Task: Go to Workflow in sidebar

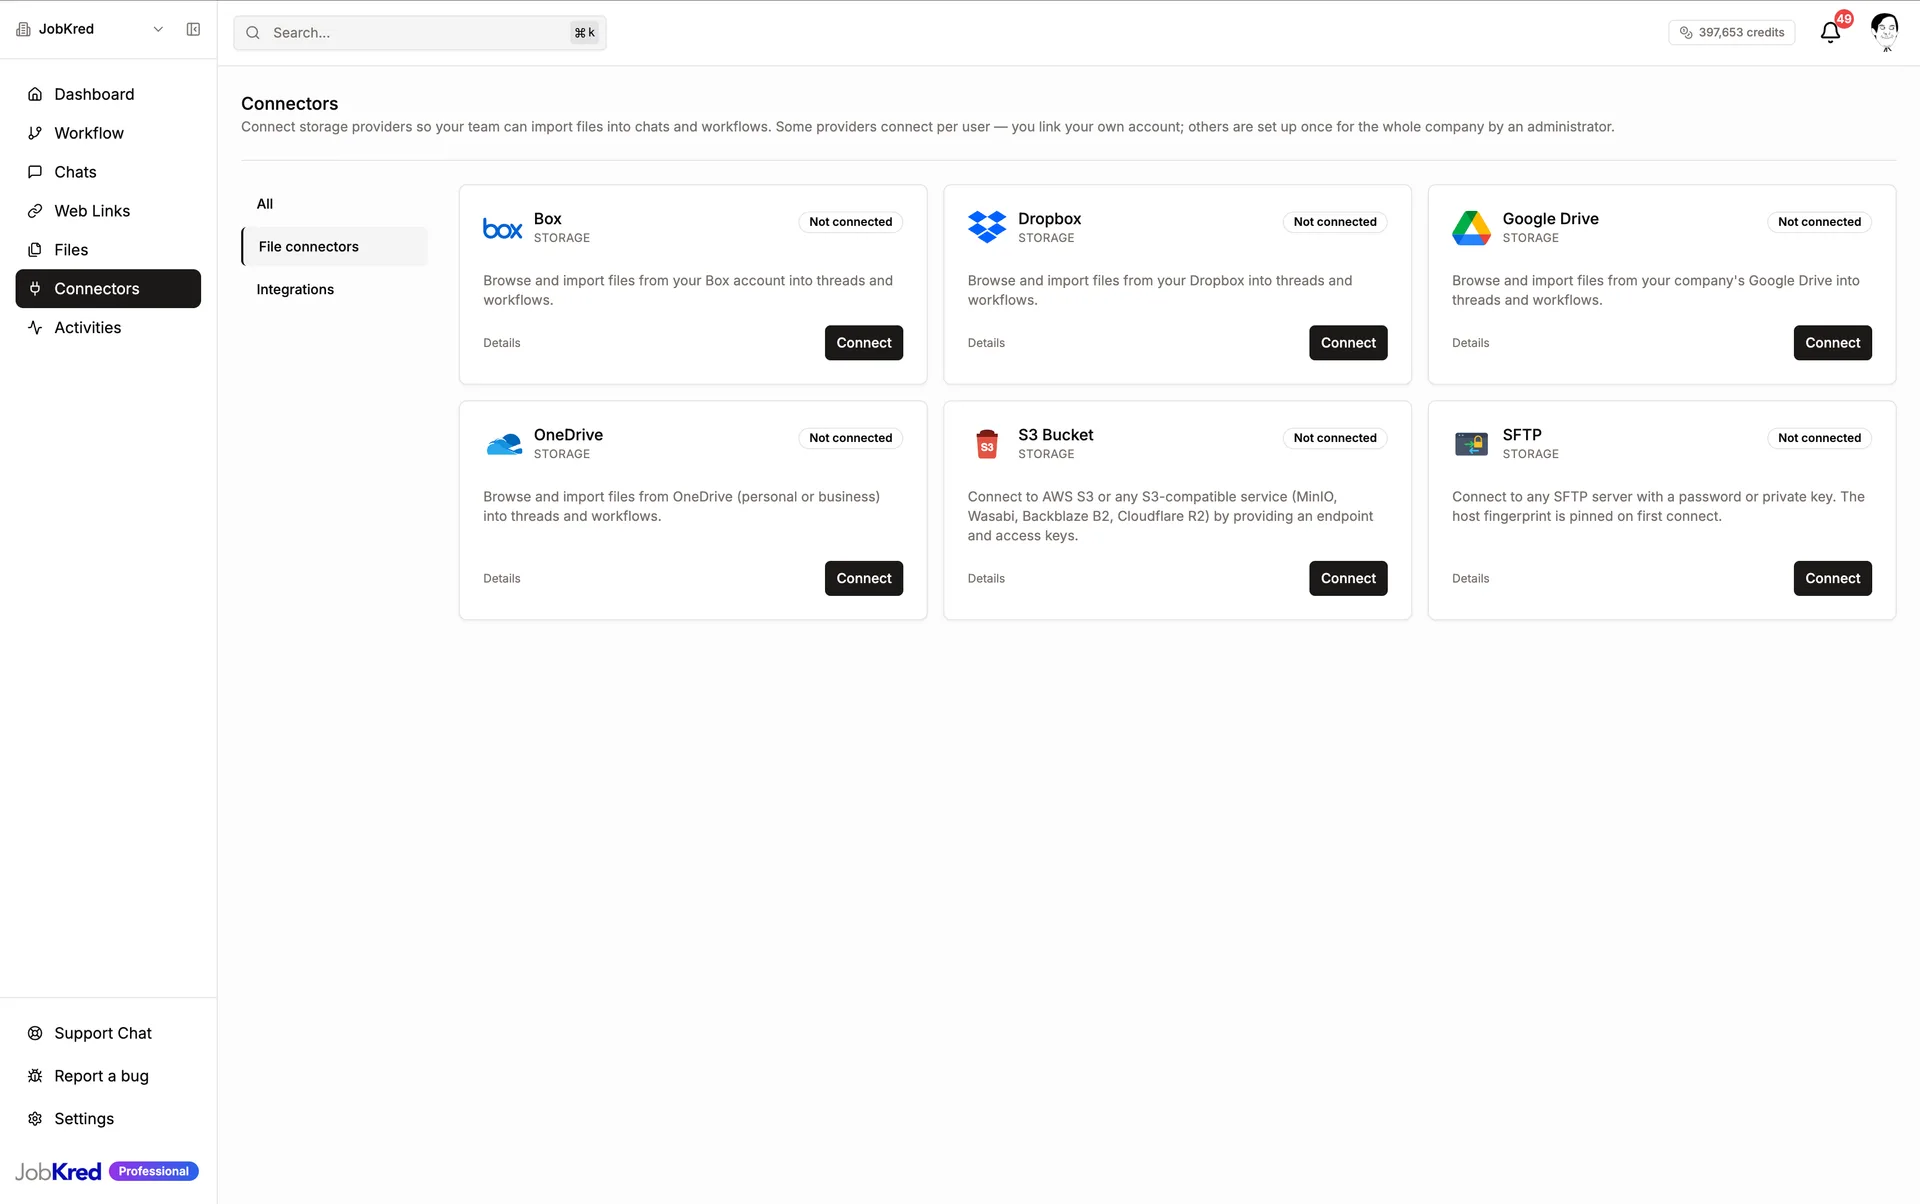Action: pyautogui.click(x=108, y=133)
